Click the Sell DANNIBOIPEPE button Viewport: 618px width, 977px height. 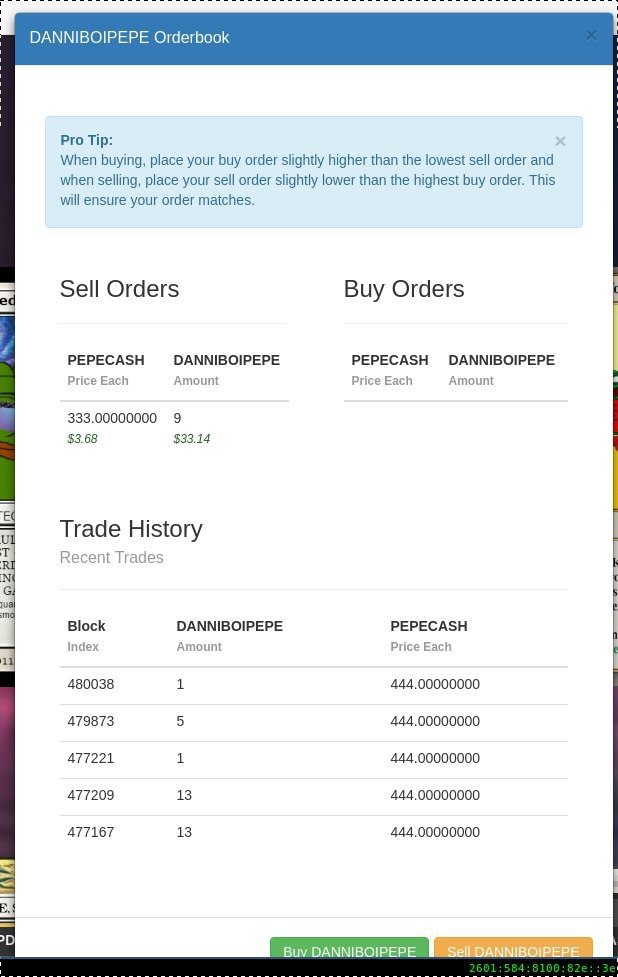pos(513,948)
